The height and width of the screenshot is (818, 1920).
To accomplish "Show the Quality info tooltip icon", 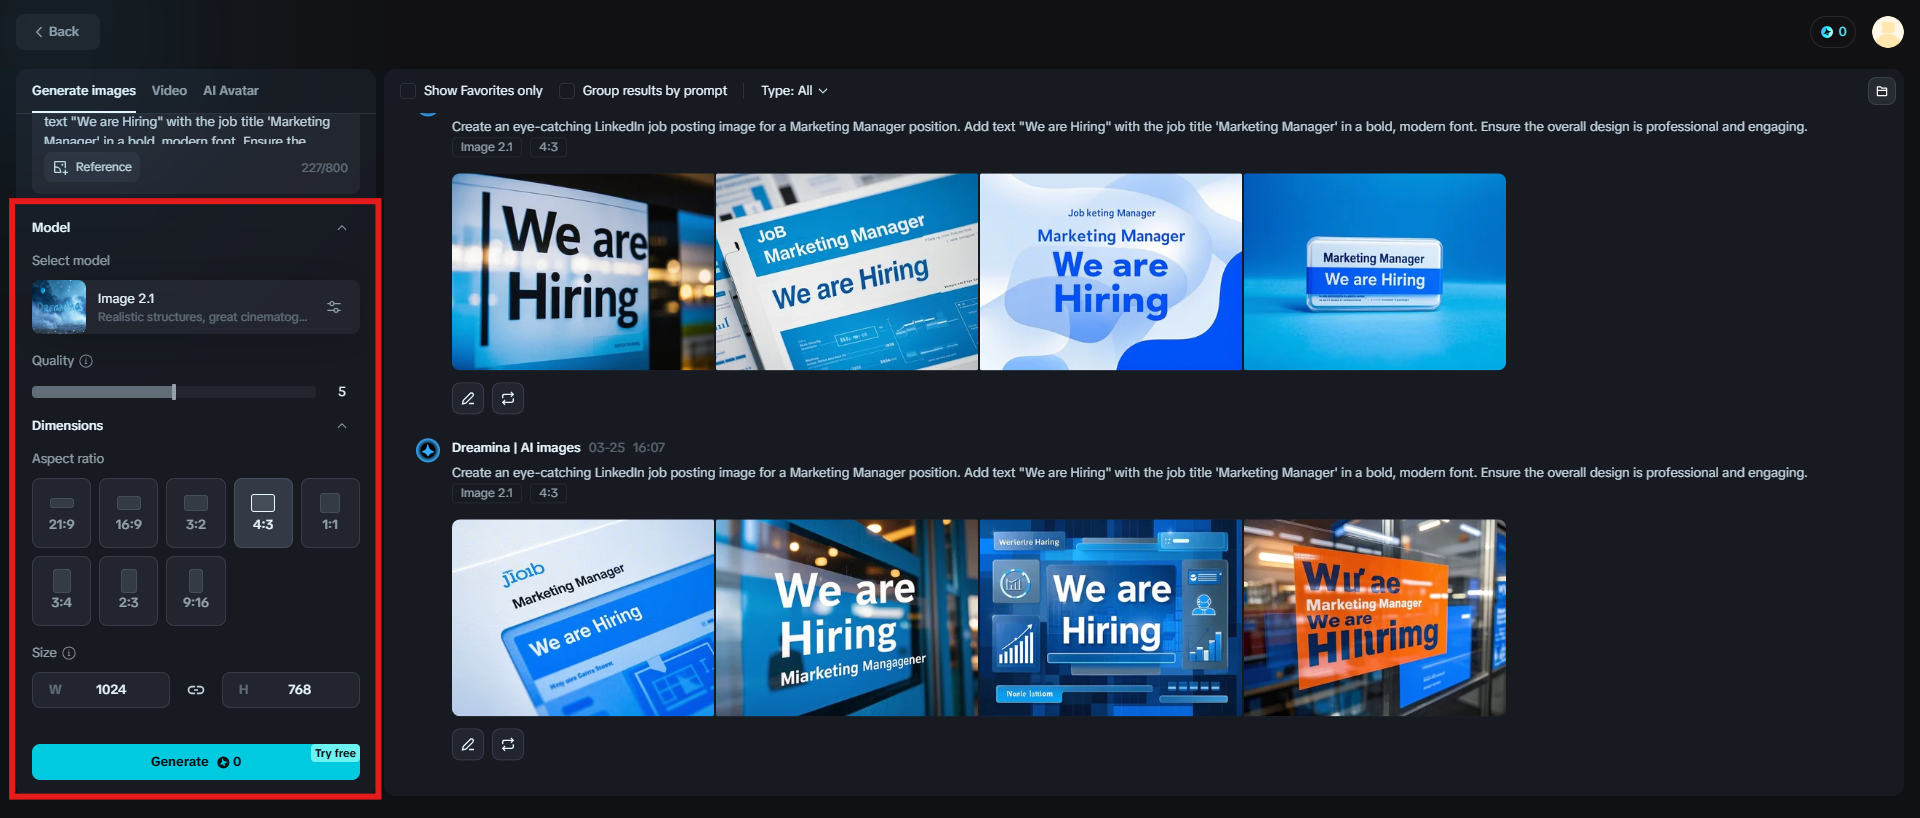I will pos(86,361).
